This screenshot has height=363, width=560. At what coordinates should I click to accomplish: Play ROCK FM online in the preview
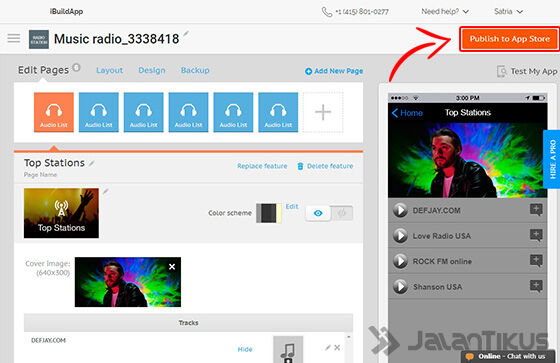pos(400,261)
